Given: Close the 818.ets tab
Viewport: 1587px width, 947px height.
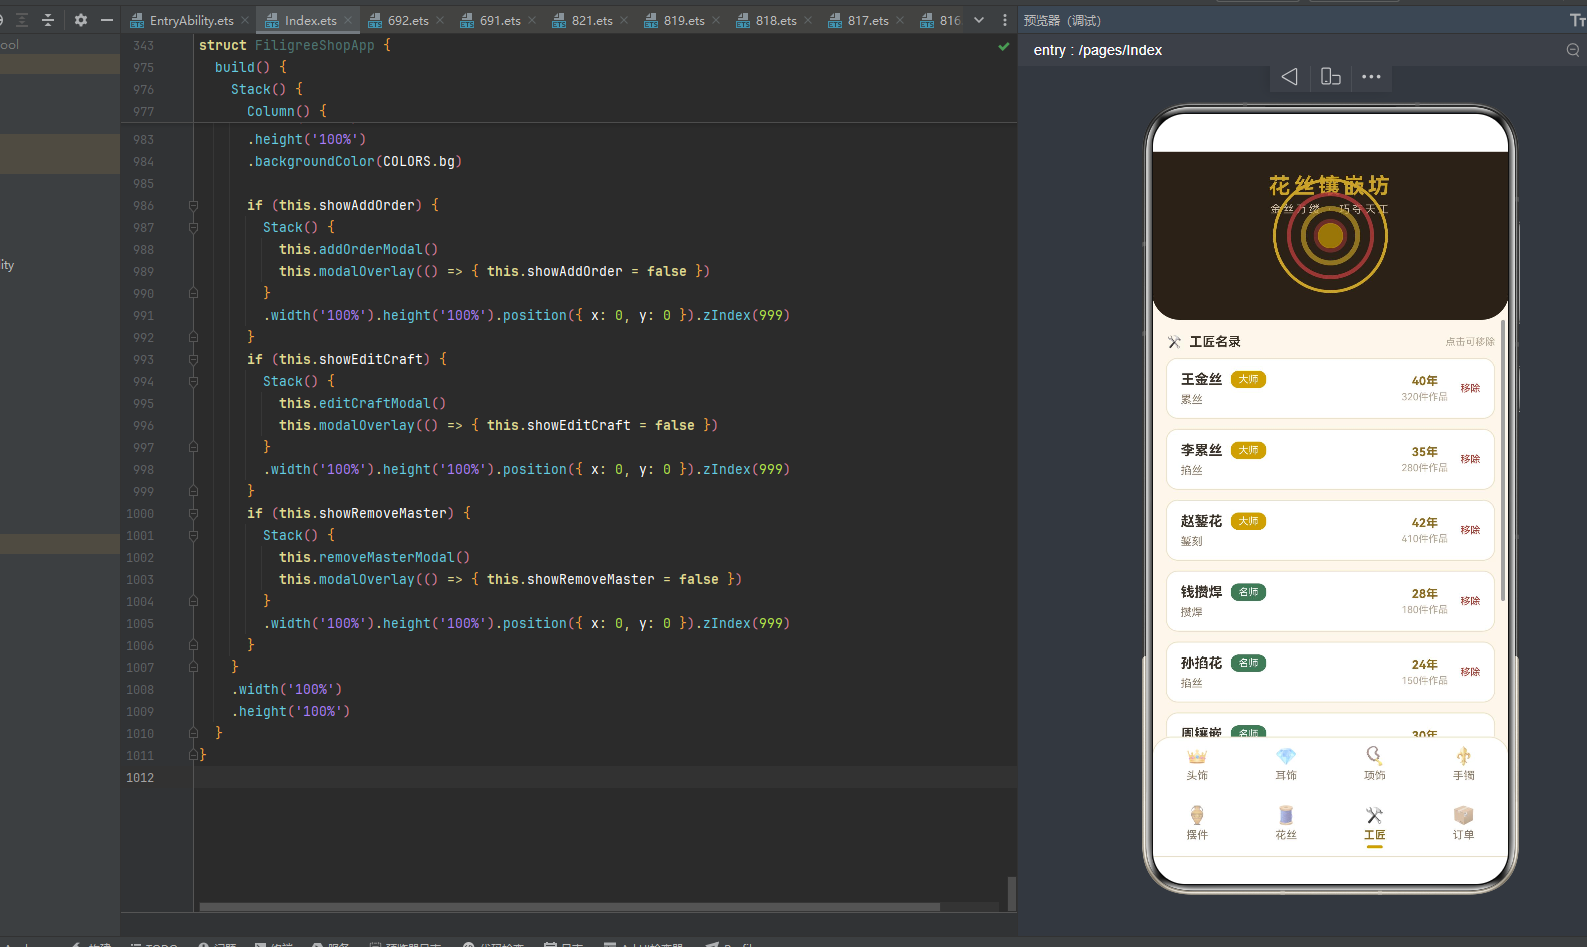Looking at the screenshot, I should [x=808, y=20].
